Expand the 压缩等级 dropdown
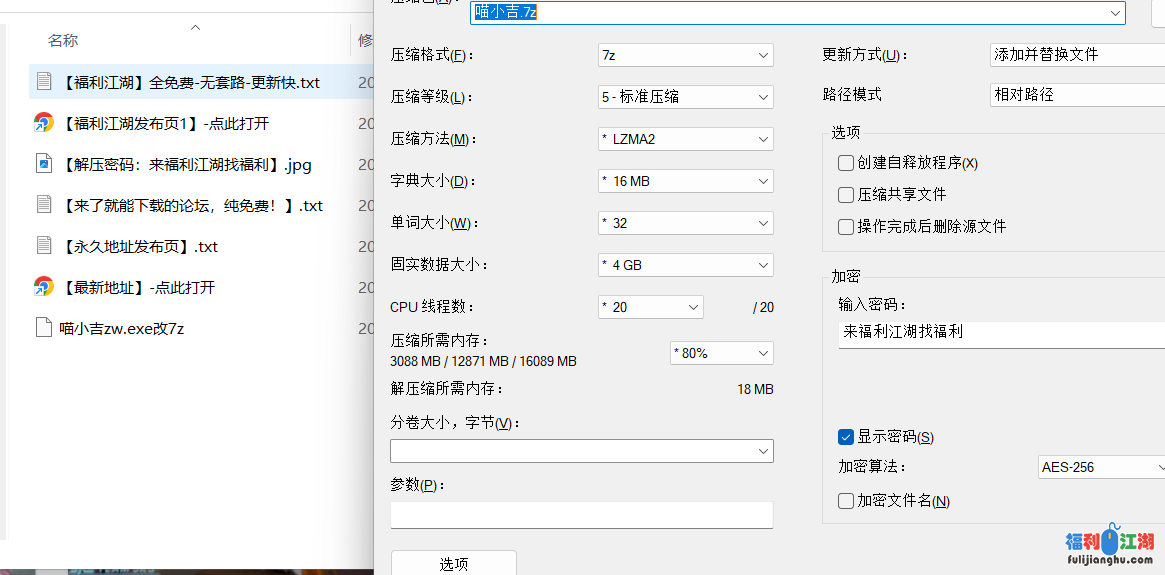Screen dimensions: 1165x575 [x=685, y=97]
